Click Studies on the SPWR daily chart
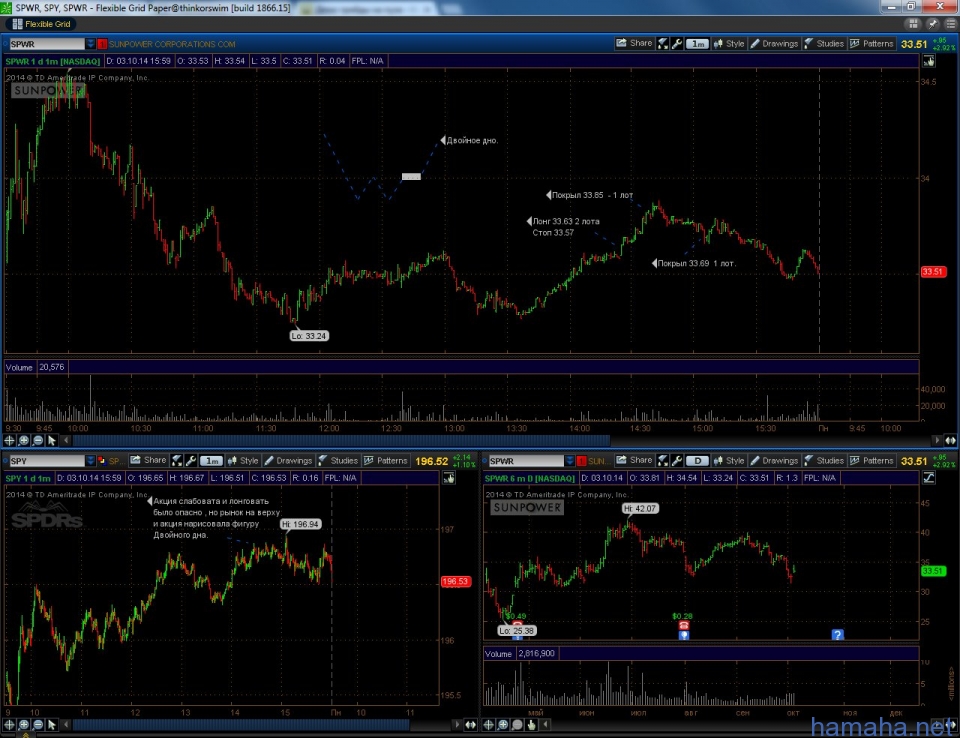960x738 pixels. (823, 461)
